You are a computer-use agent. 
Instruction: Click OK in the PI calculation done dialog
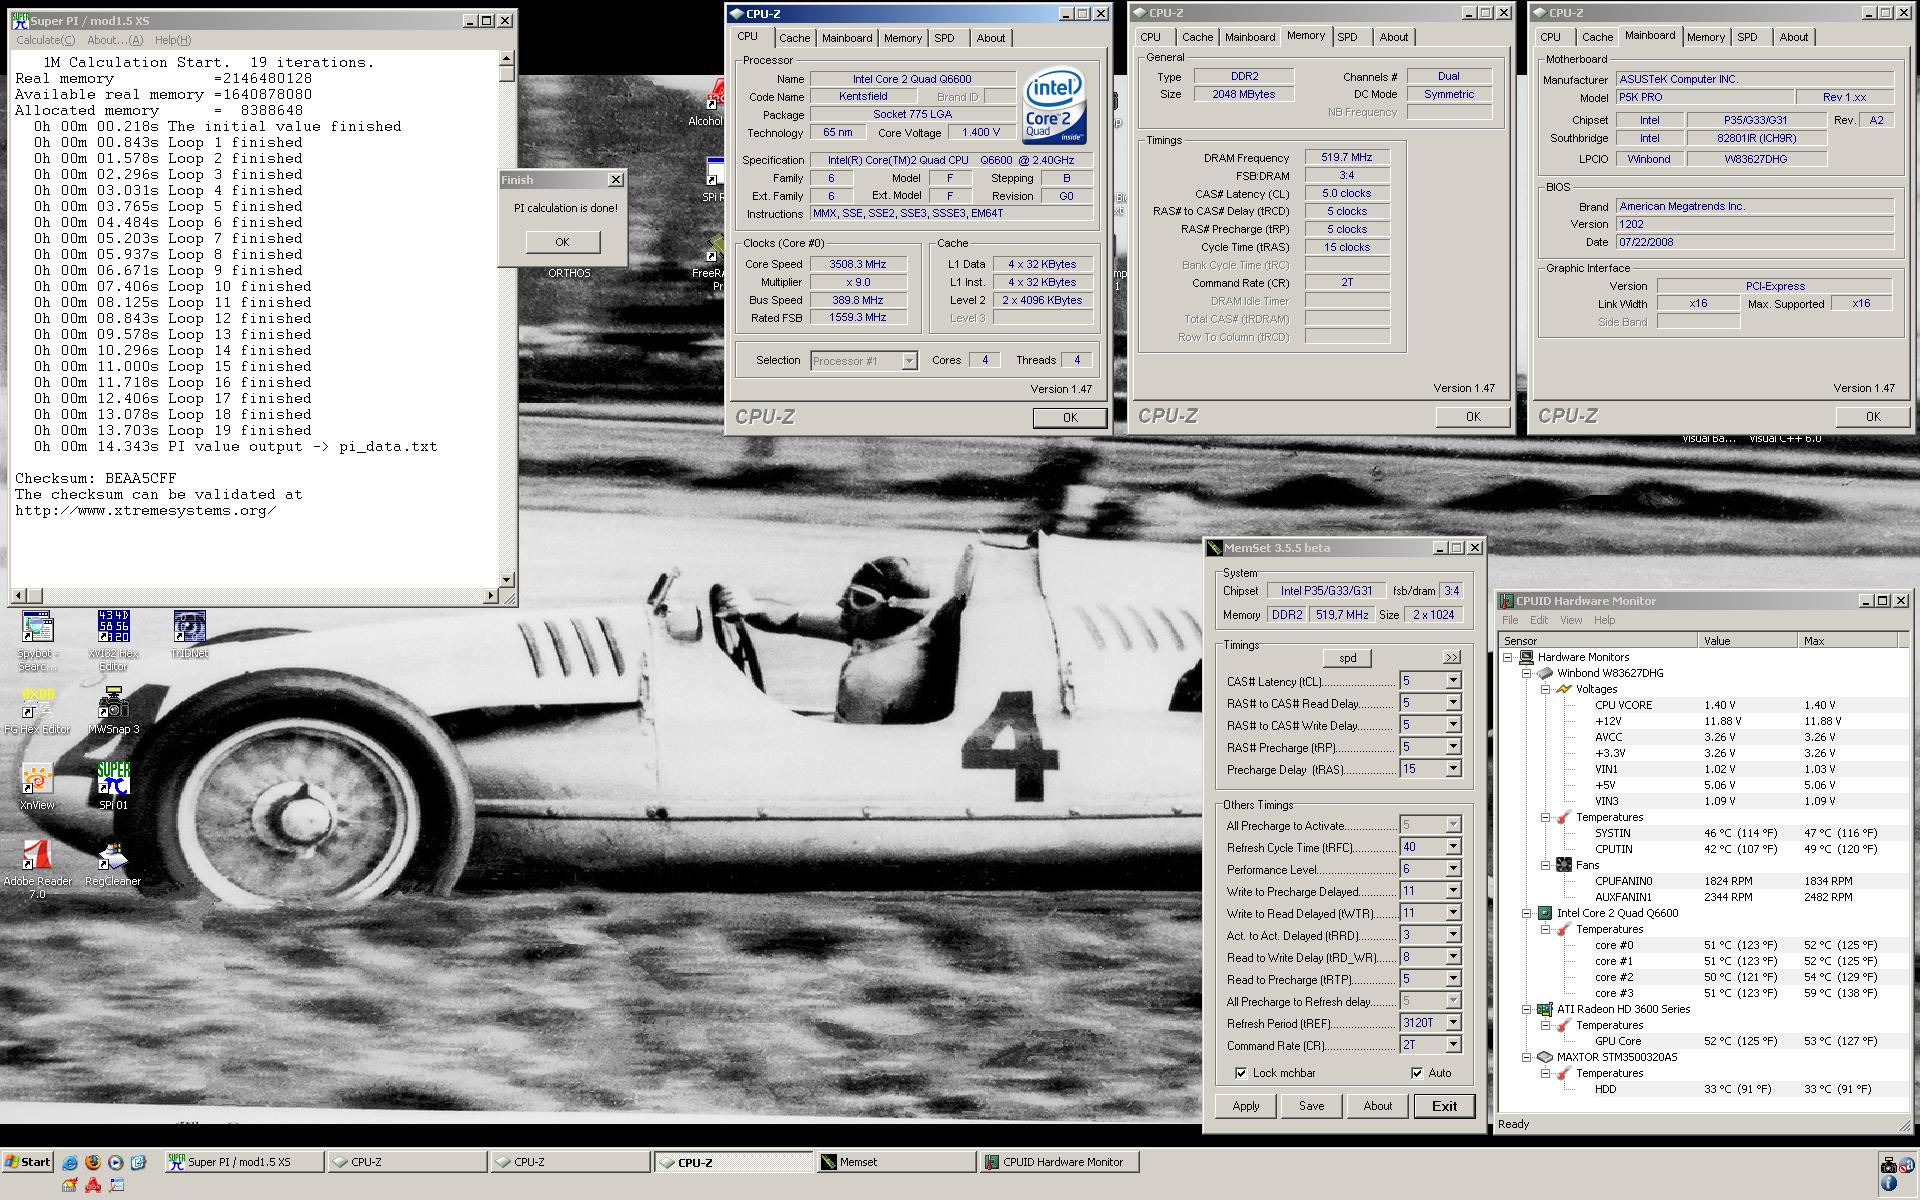562,242
